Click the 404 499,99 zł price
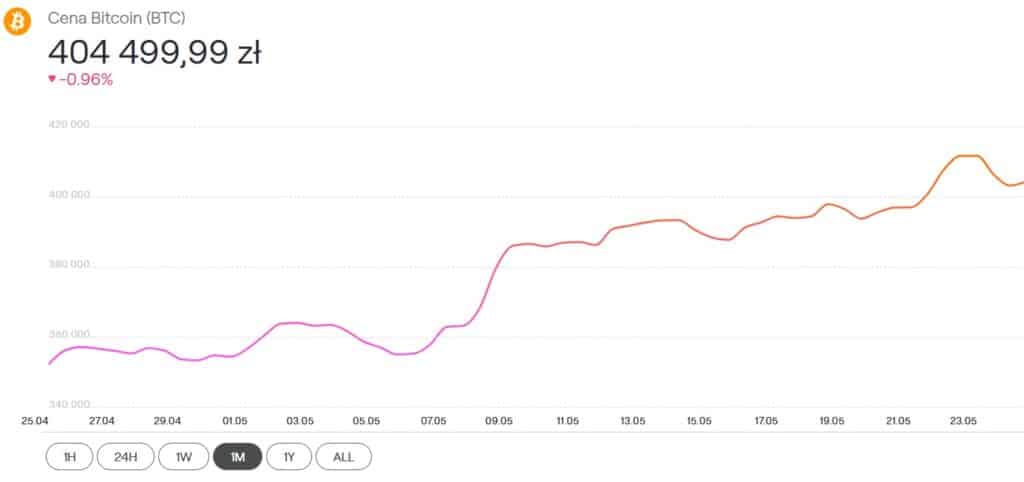This screenshot has height=482, width=1024. [x=154, y=51]
